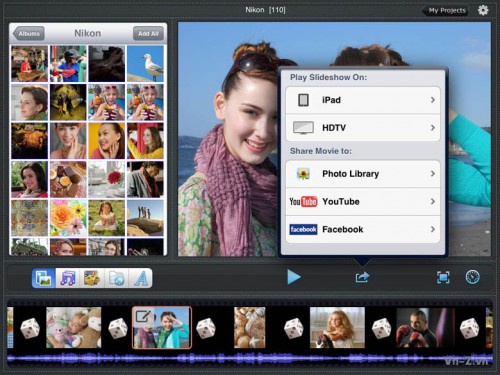500x375 pixels.
Task: Click the HDTV screen icon
Action: pyautogui.click(x=303, y=128)
